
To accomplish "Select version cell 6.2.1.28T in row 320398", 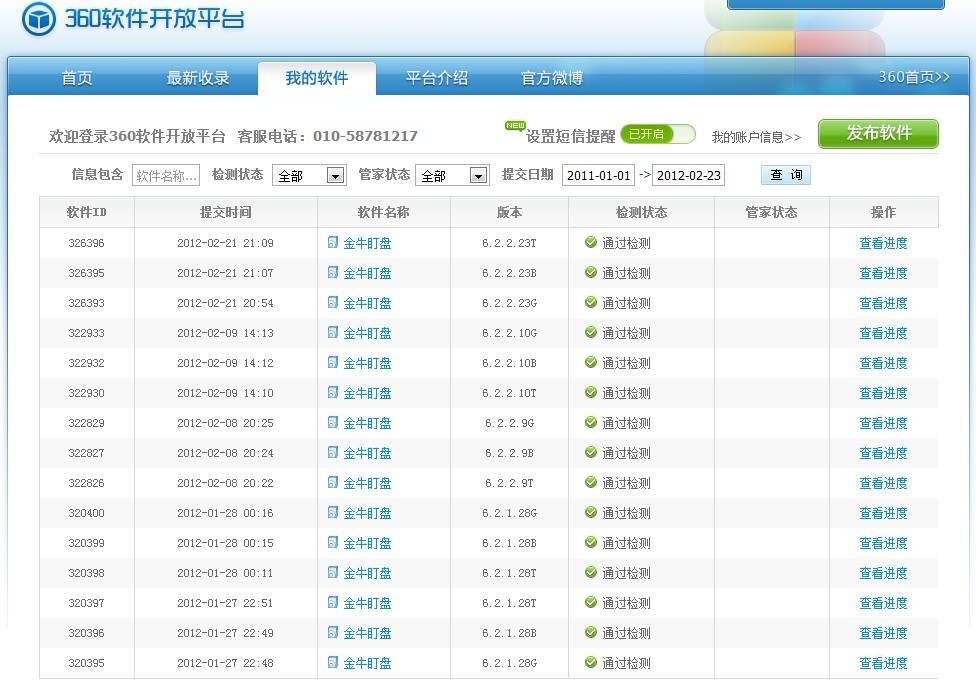I will [509, 573].
